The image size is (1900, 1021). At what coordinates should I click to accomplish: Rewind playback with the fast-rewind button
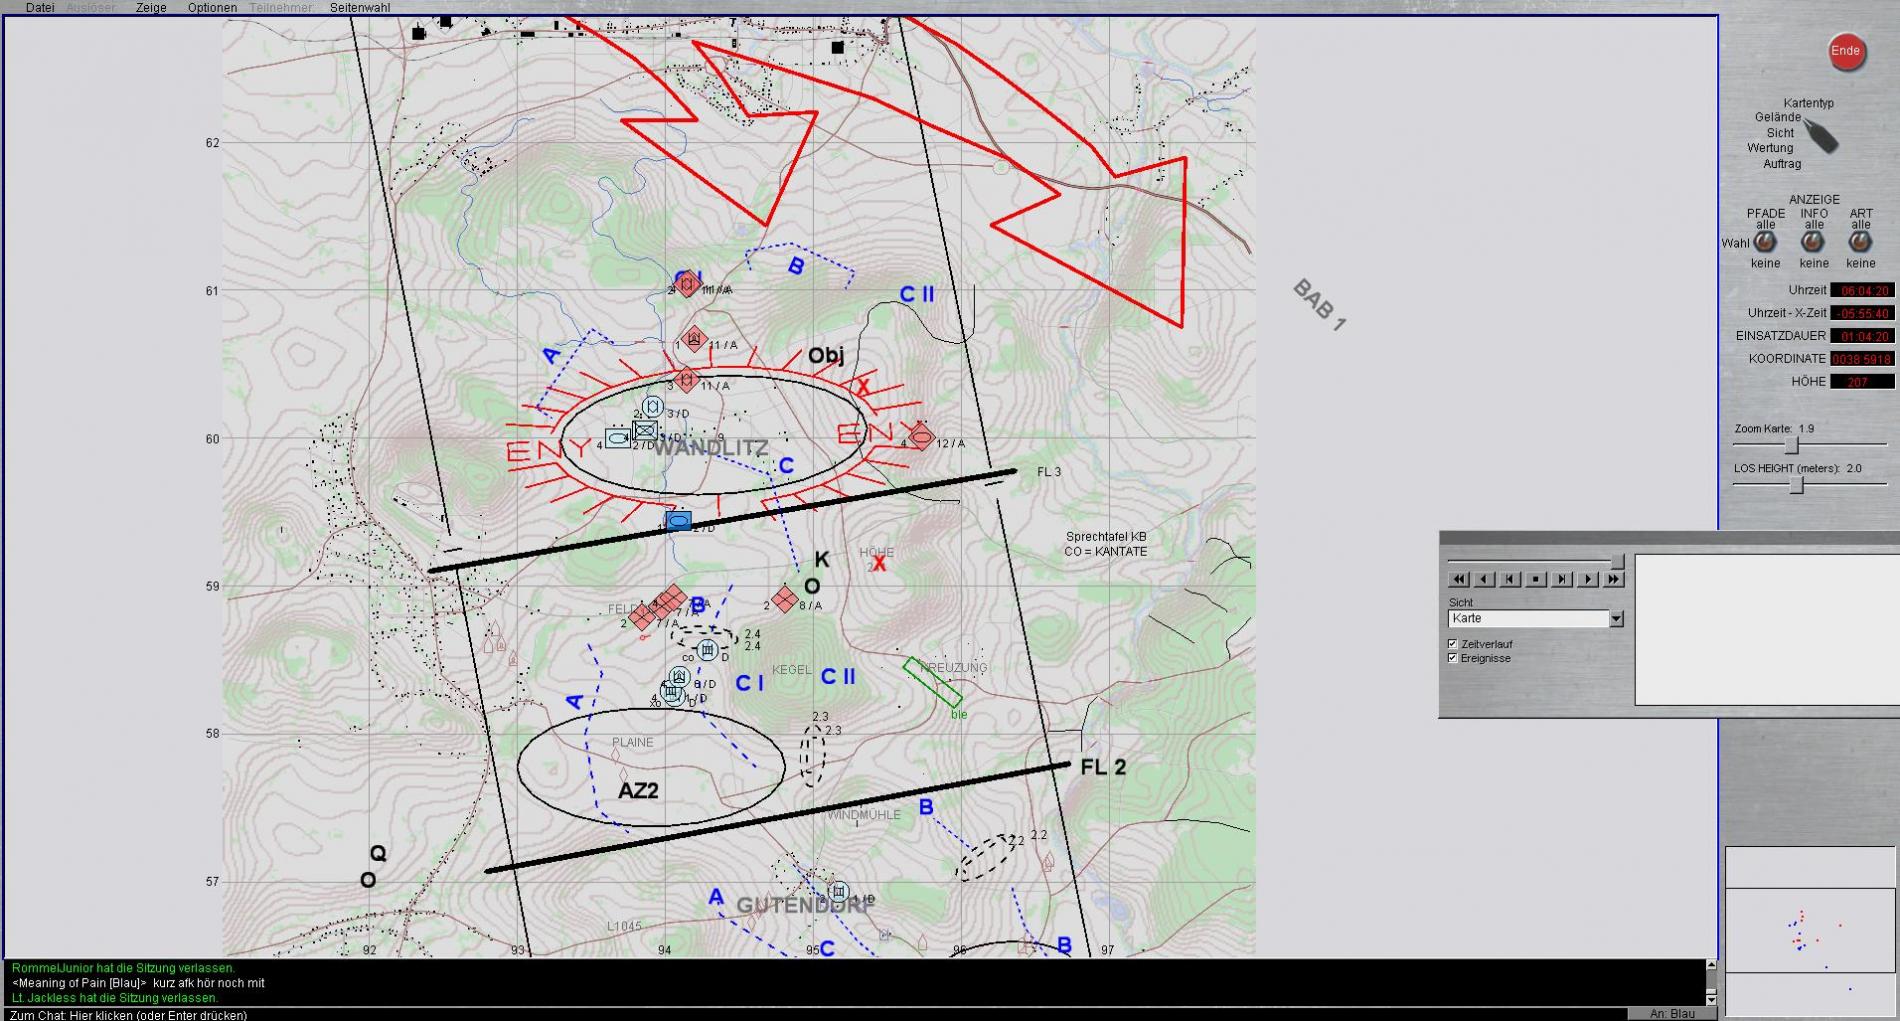pos(1458,579)
